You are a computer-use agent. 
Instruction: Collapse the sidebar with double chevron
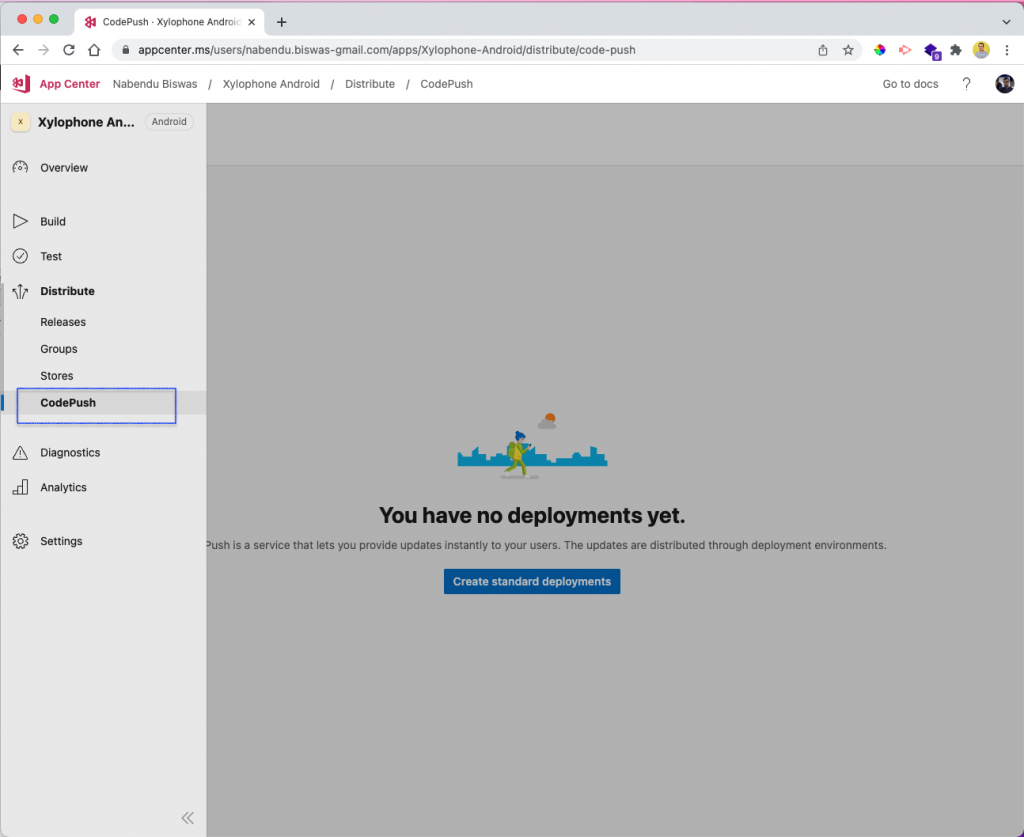coord(188,817)
